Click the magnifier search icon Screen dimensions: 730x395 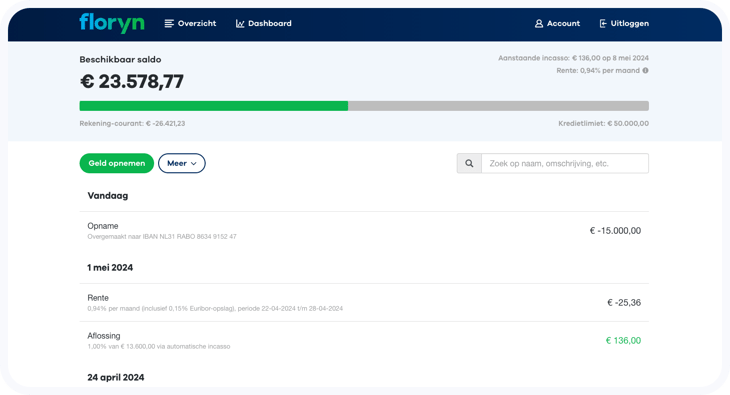469,163
